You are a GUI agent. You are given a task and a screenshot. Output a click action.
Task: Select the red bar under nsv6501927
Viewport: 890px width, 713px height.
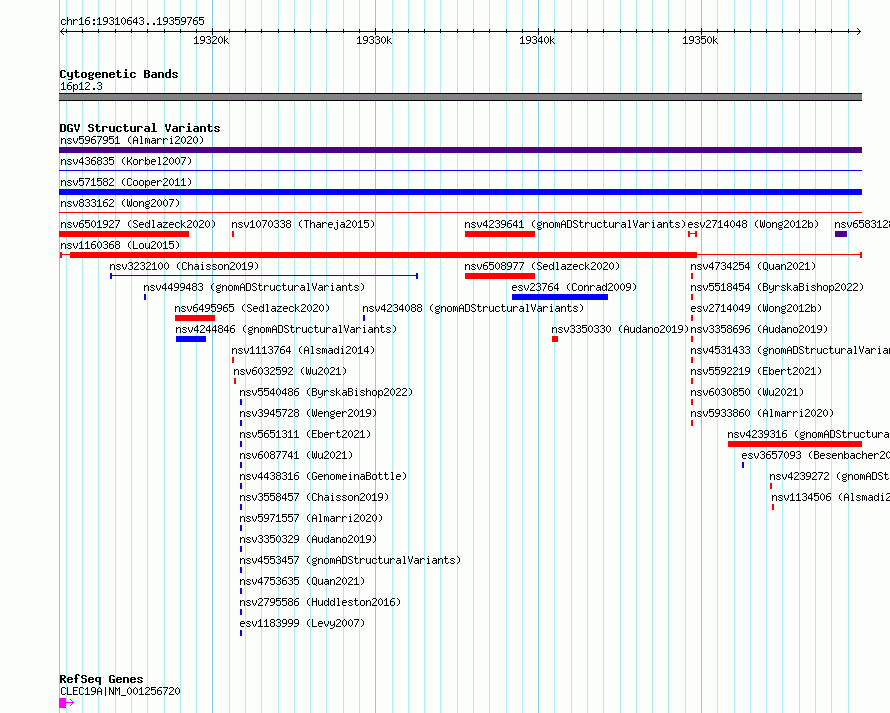tap(124, 234)
